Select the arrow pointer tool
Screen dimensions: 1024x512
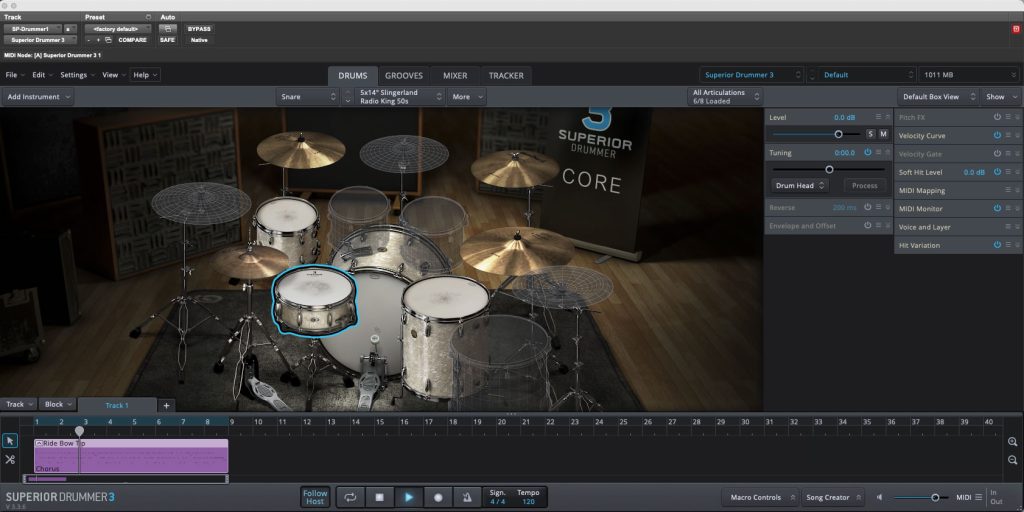10,441
